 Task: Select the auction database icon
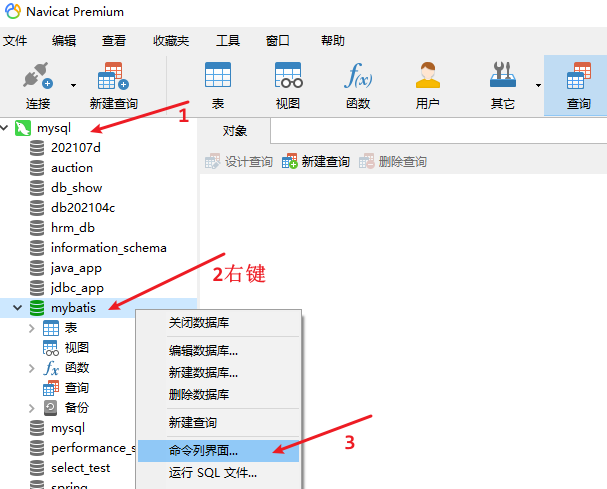point(37,168)
